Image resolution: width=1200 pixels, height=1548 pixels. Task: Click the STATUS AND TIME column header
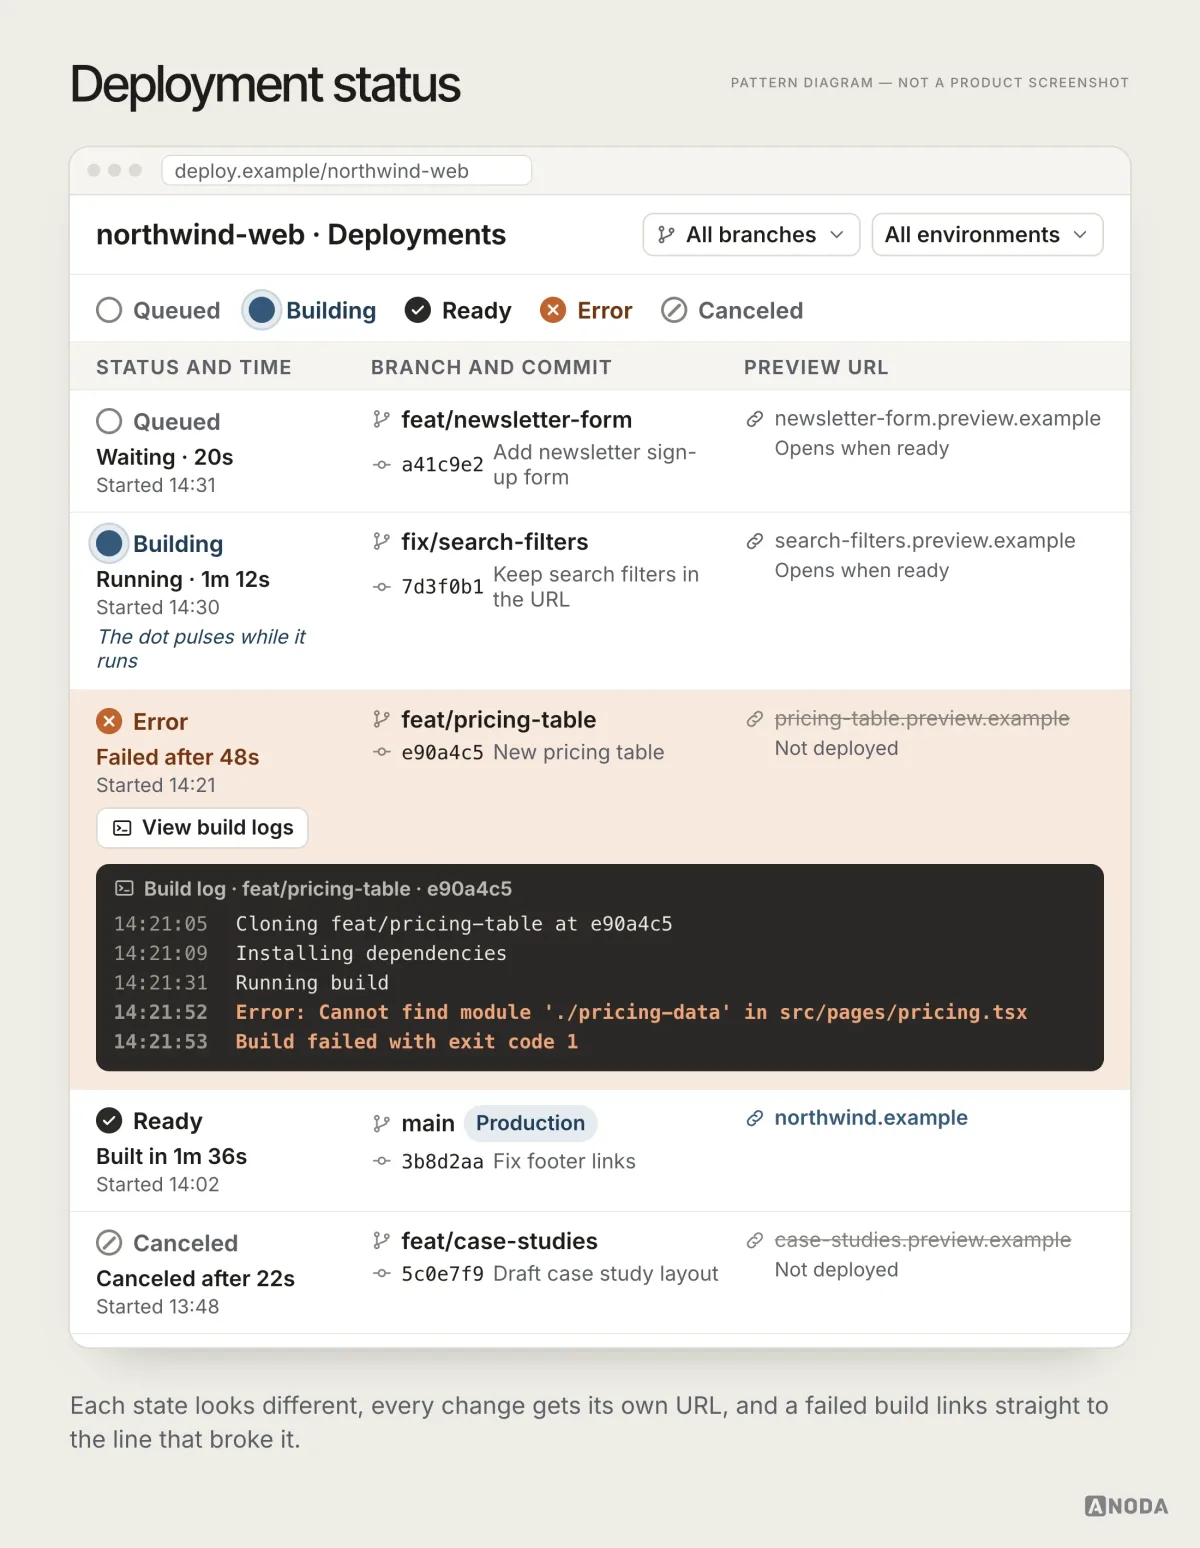194,367
